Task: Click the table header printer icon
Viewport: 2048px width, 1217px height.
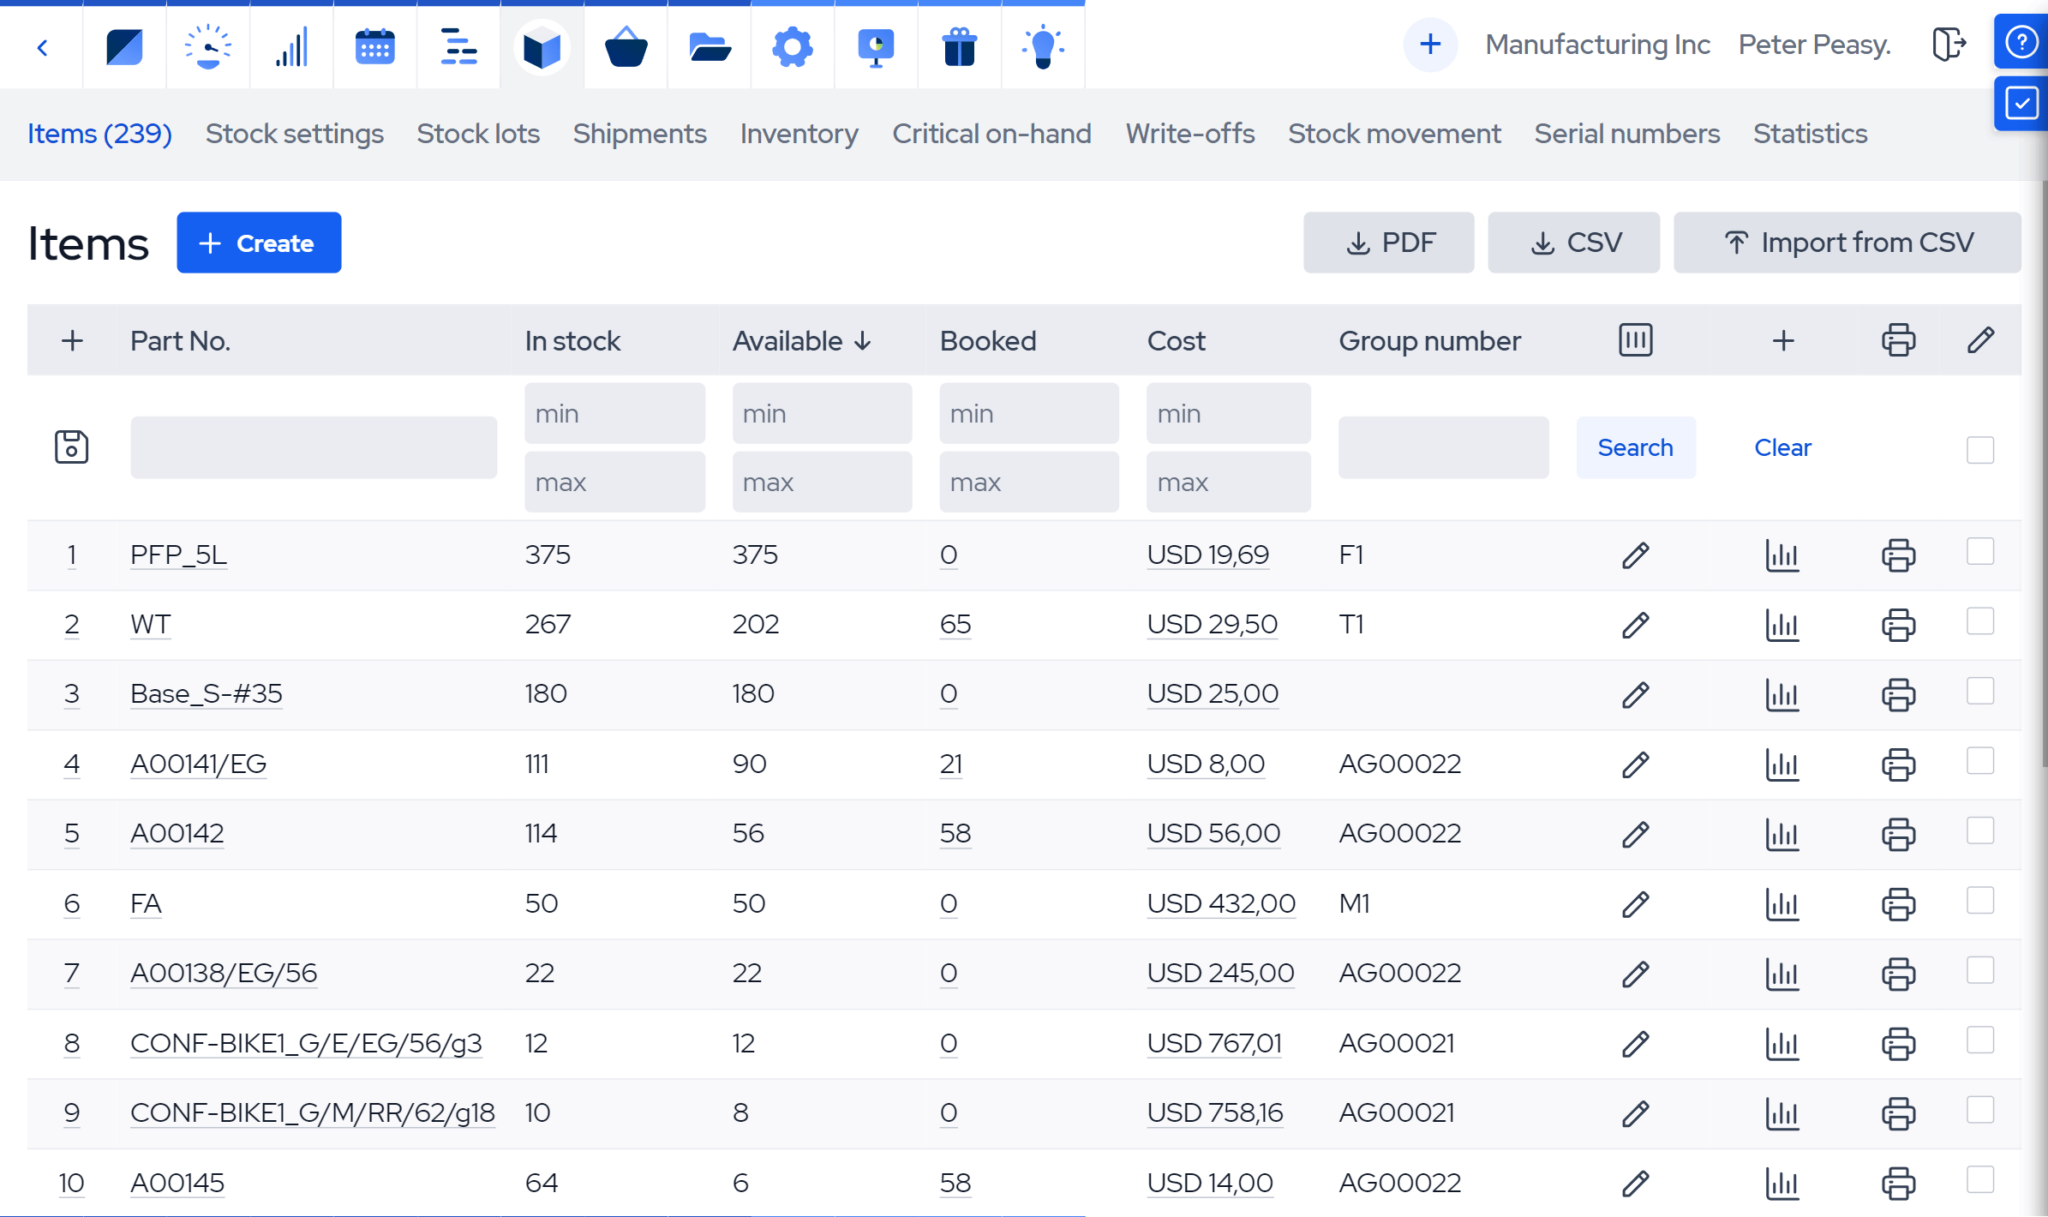Action: tap(1898, 340)
